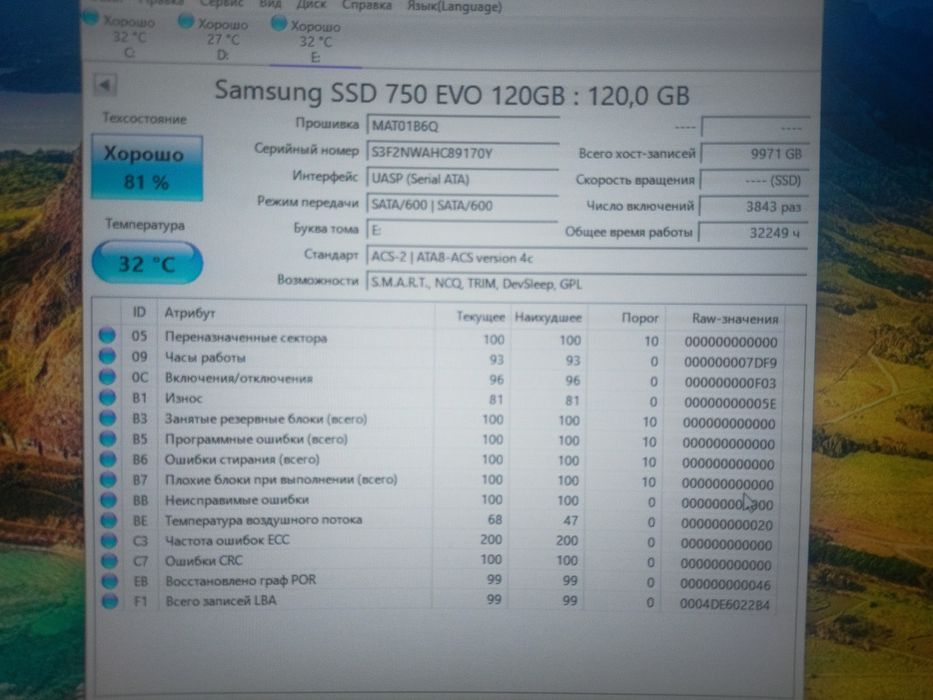Click the Общее время работы value 32249 ч

[753, 233]
